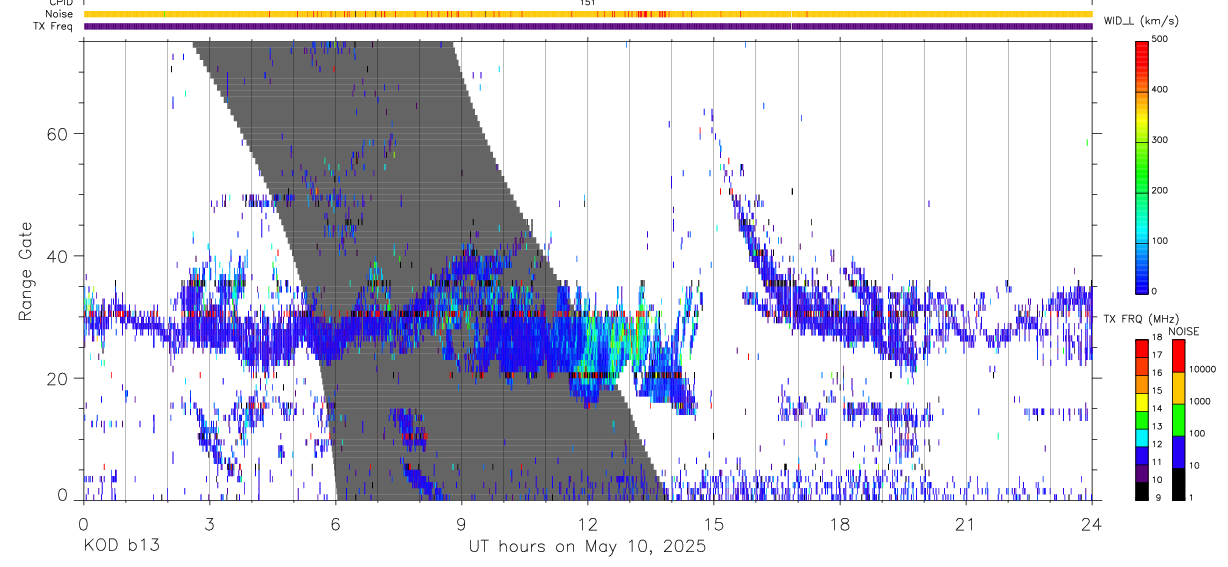Screen dimensions: 1228x567
Task: Click the 'NOISE' legend title
Action: 1184,331
